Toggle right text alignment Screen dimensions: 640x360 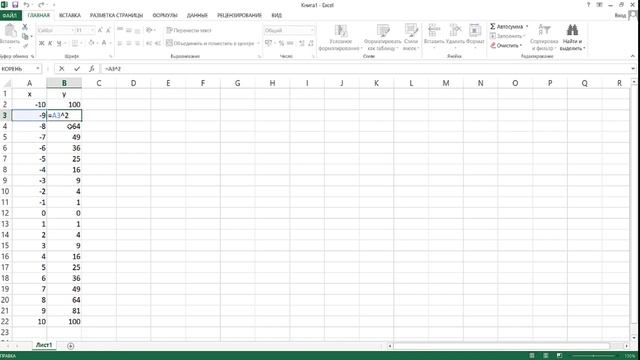138,43
